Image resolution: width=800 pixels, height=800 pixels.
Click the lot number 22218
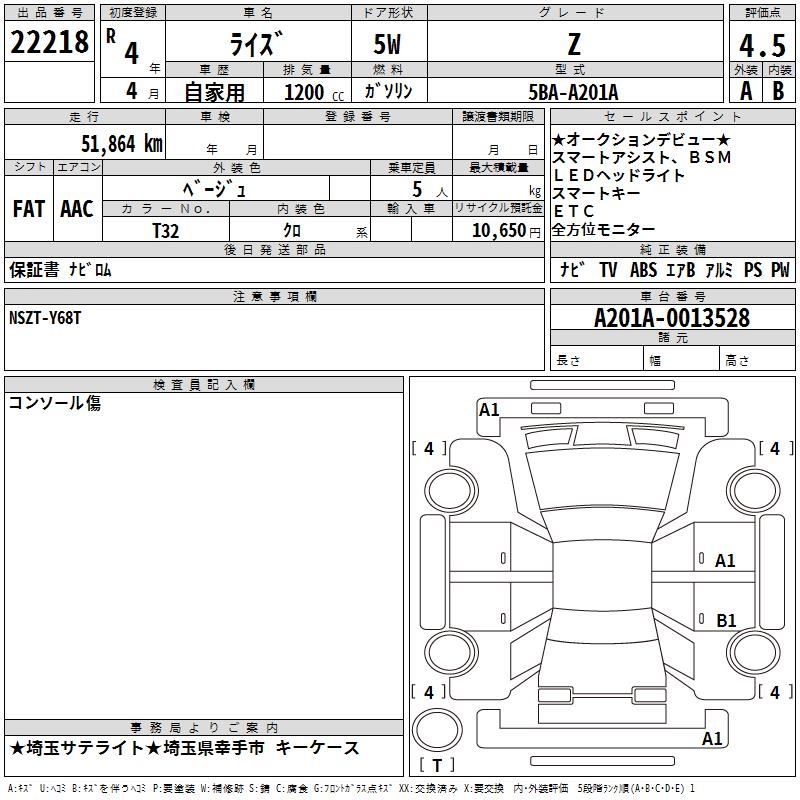[49, 42]
